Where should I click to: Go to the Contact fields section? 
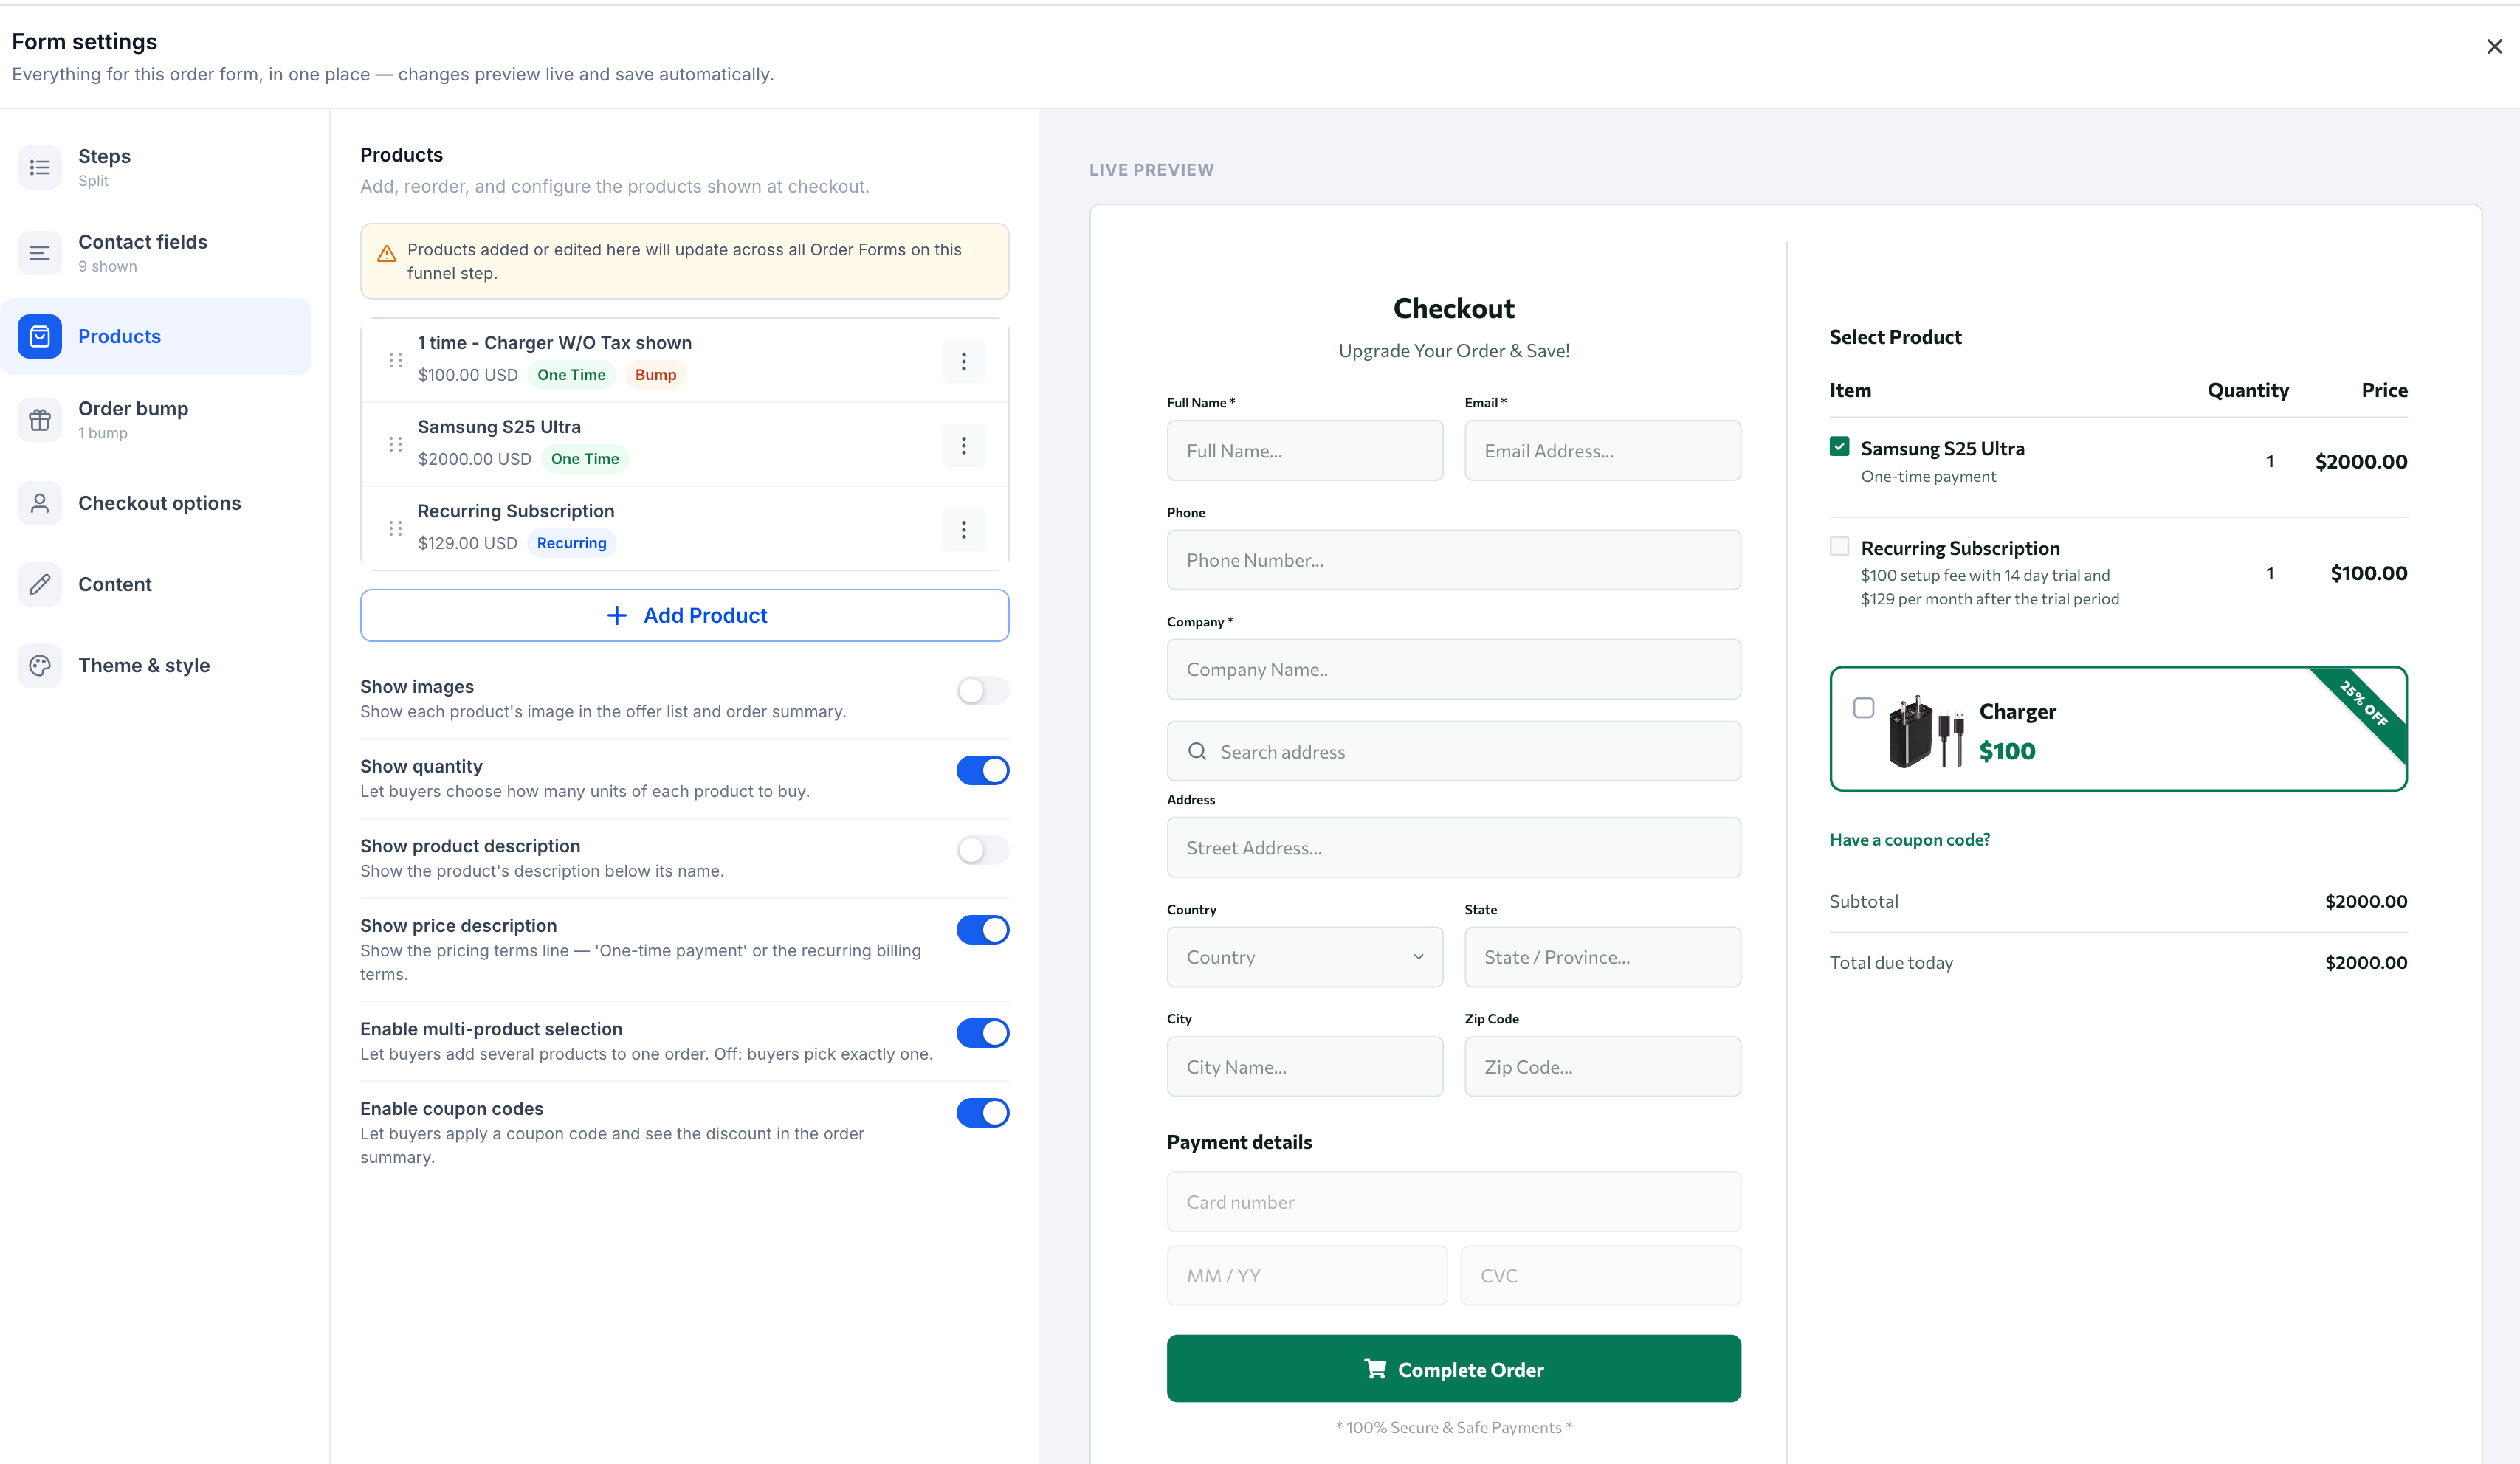(156, 253)
